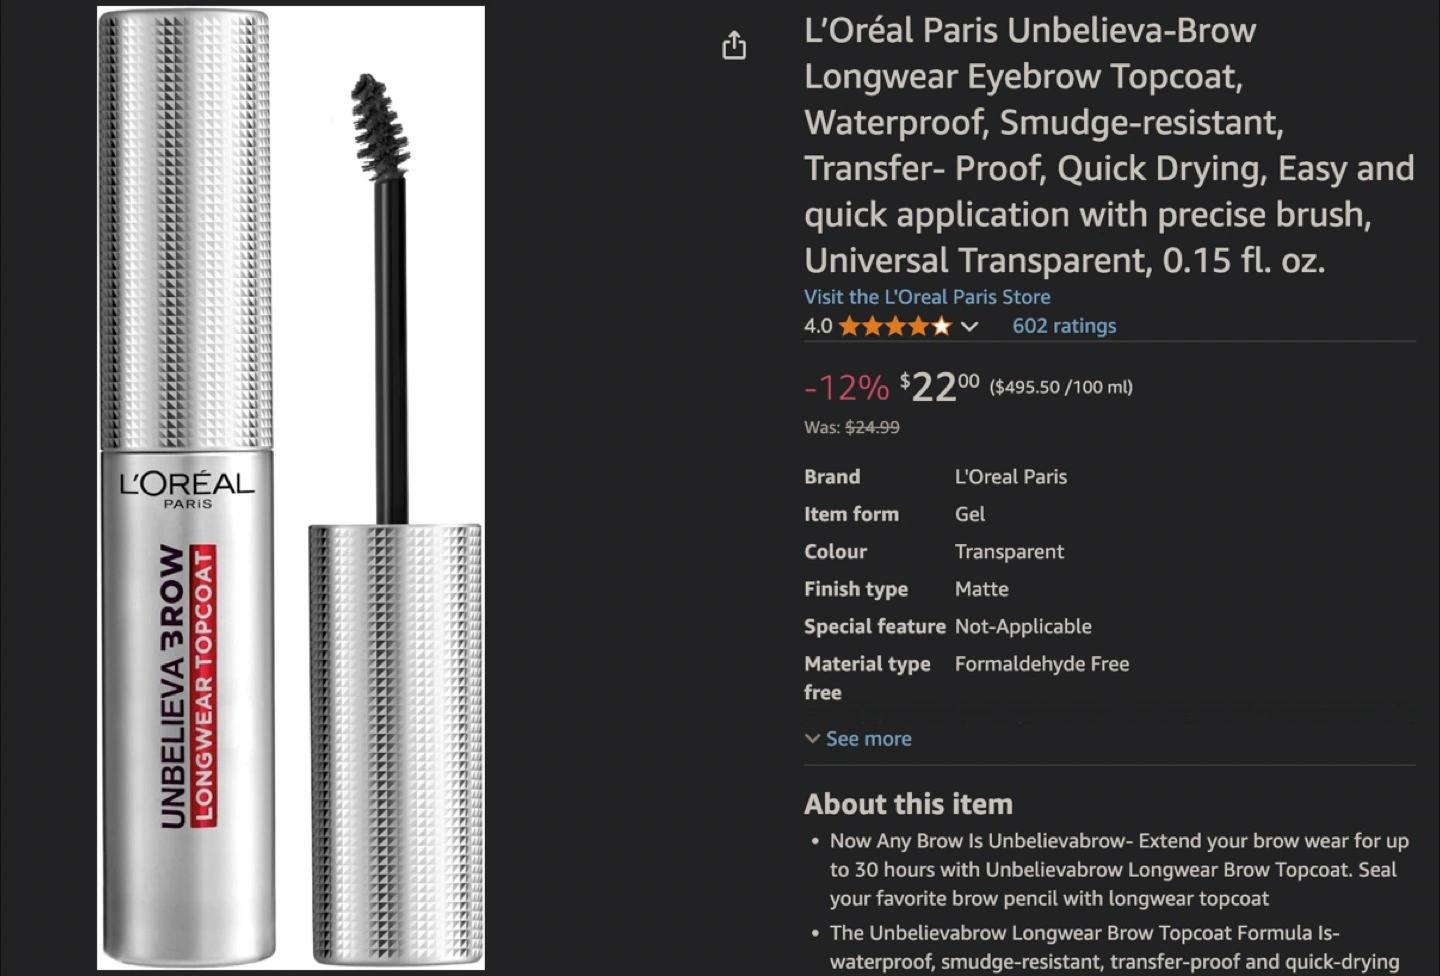The width and height of the screenshot is (1440, 976).
Task: Click the orange star rating icons
Action: (895, 326)
